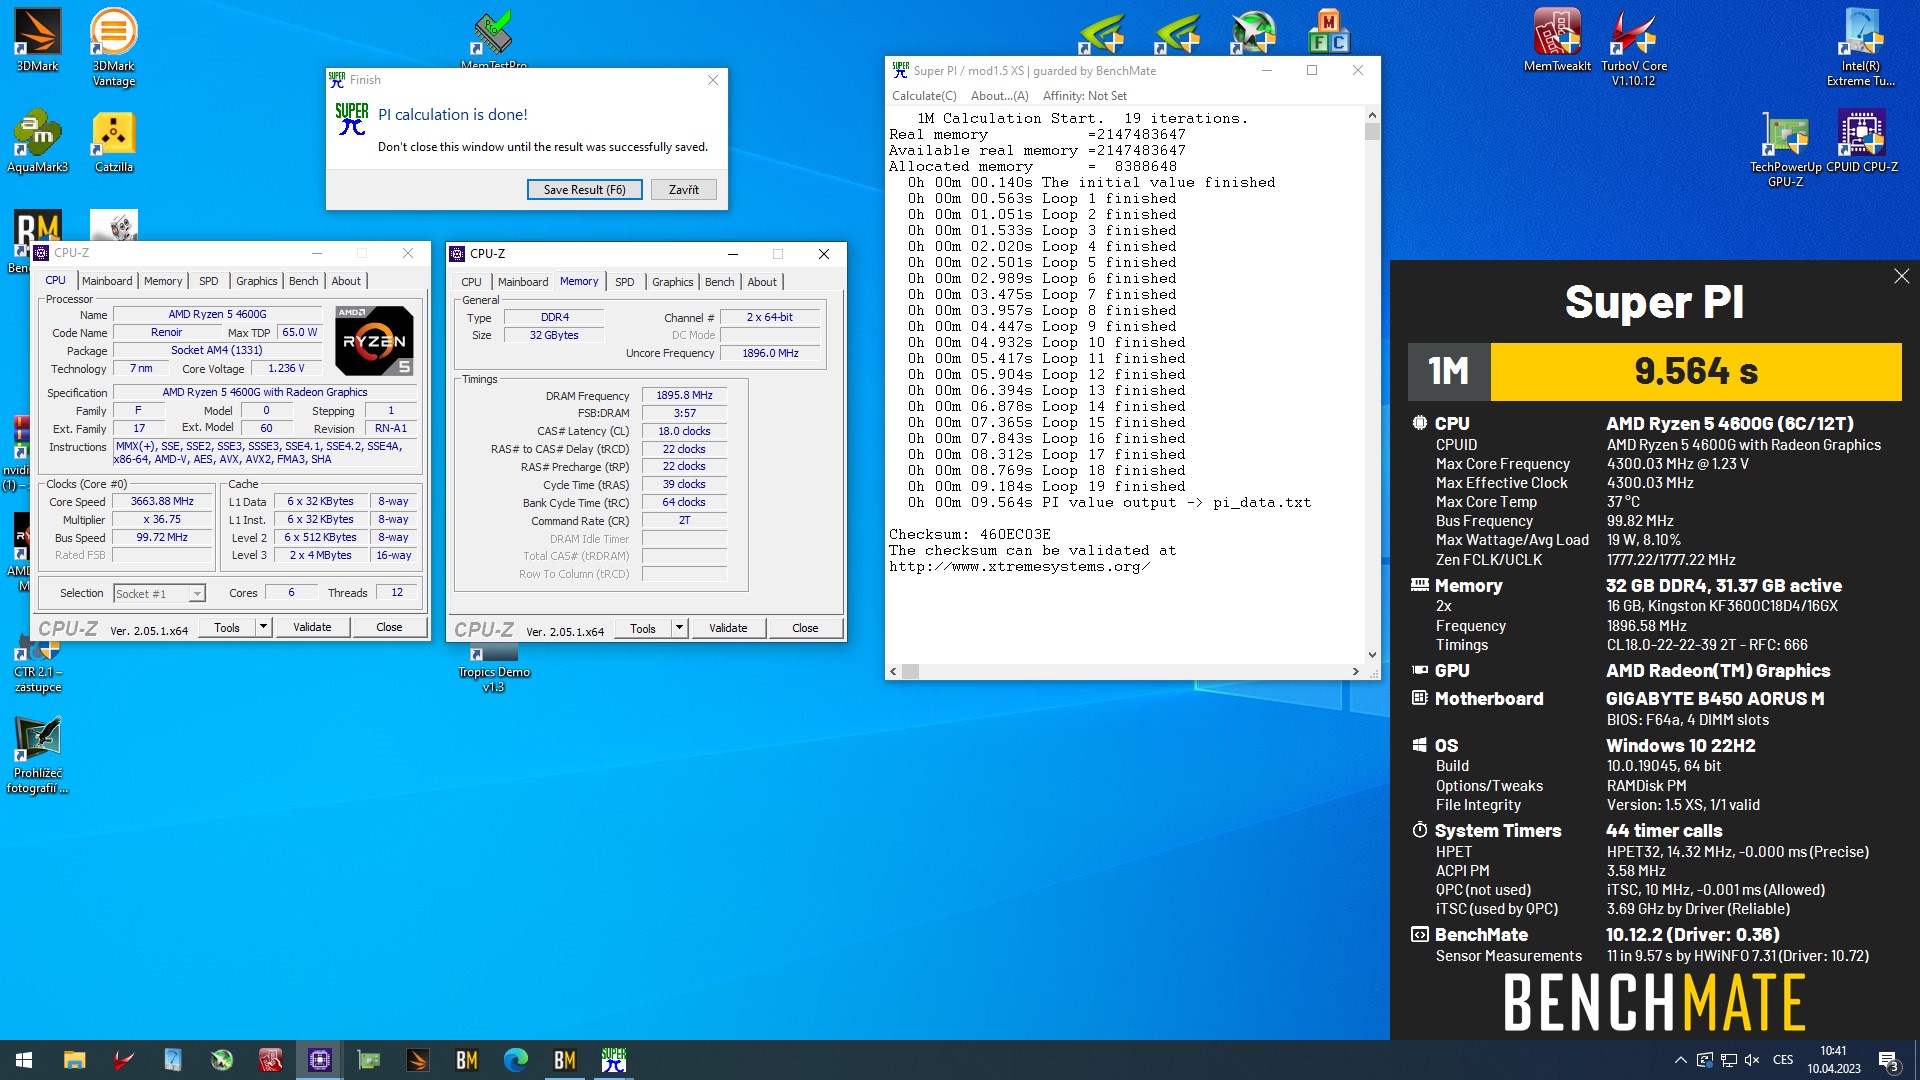The width and height of the screenshot is (1920, 1080).
Task: Click the GIGABYTE B450 AORUS M entry
Action: click(x=1715, y=699)
